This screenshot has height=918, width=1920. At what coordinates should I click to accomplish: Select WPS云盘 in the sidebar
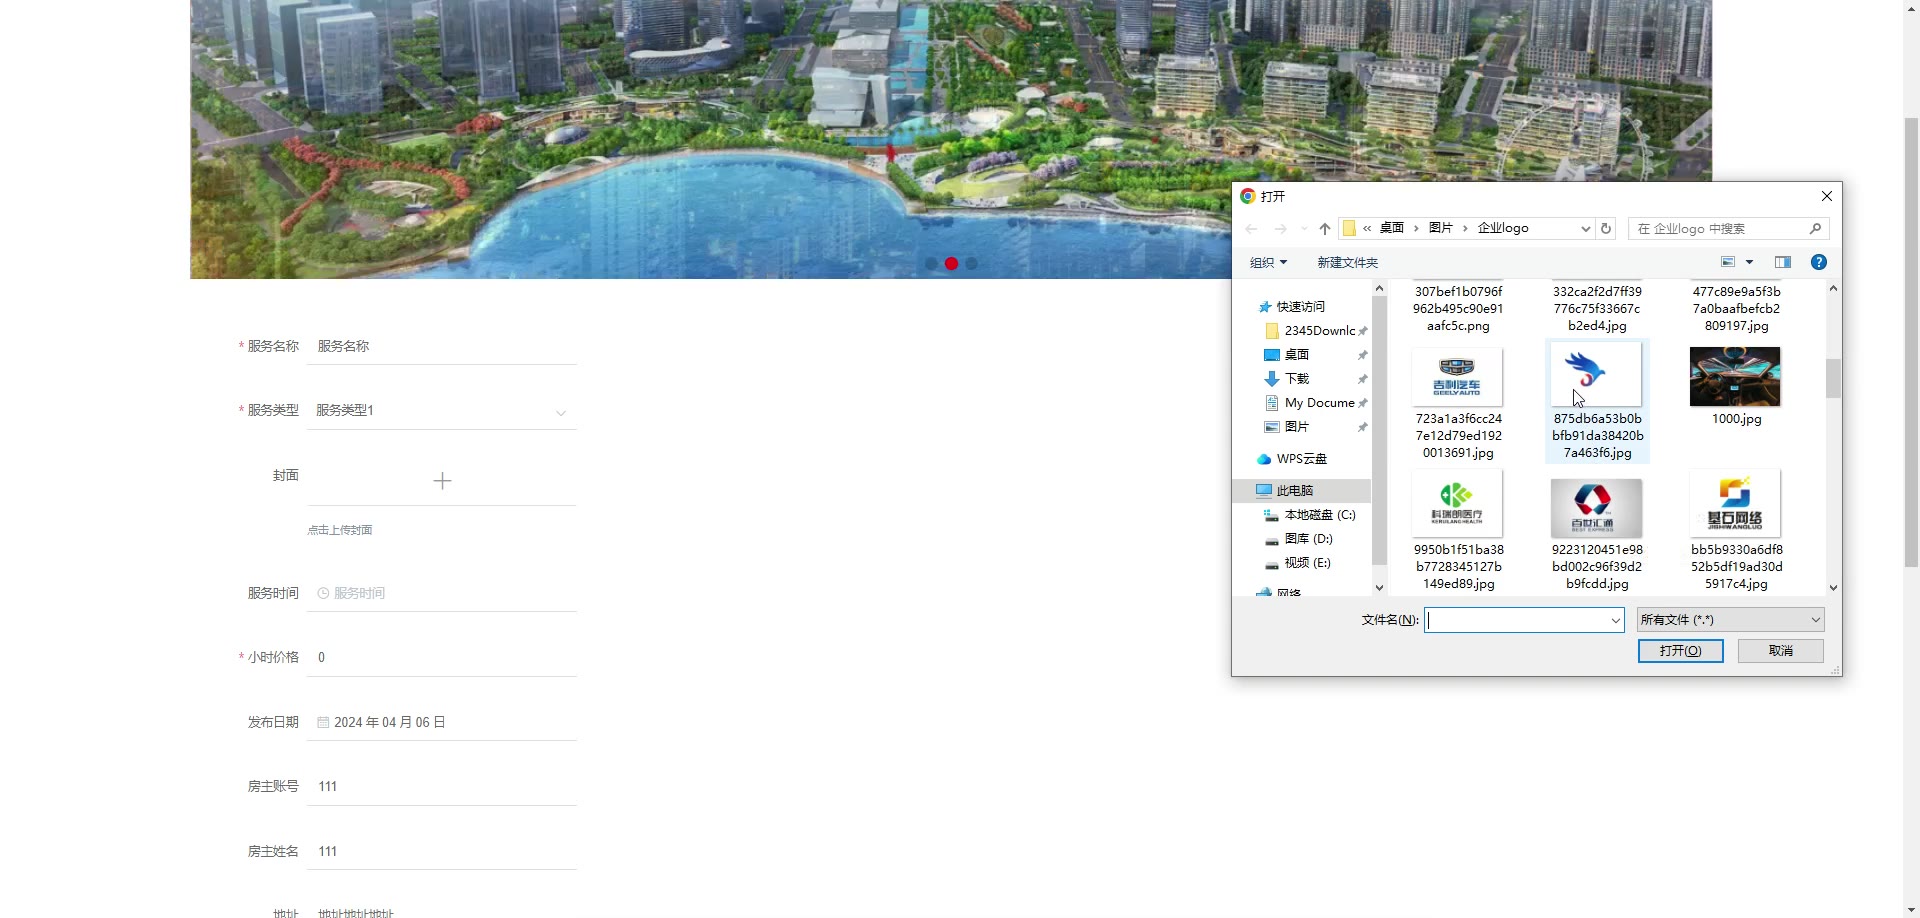[x=1301, y=459]
